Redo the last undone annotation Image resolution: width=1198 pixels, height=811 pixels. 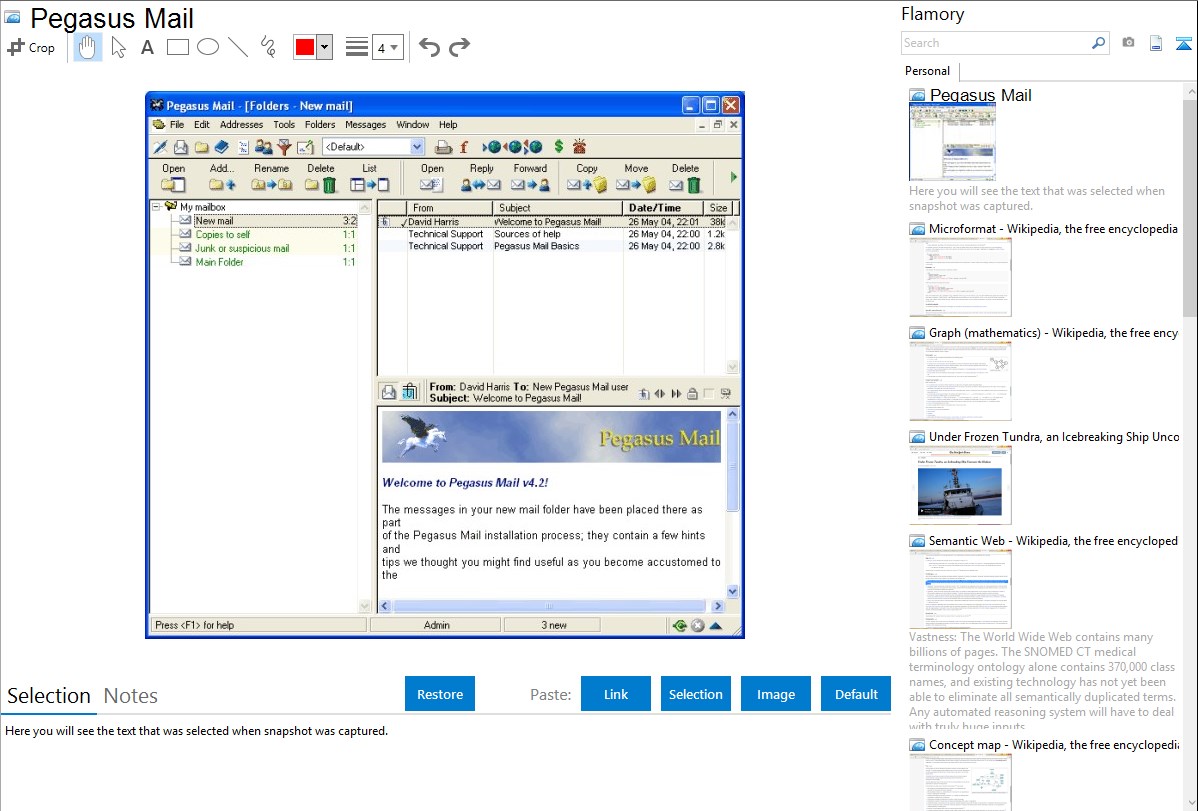459,47
